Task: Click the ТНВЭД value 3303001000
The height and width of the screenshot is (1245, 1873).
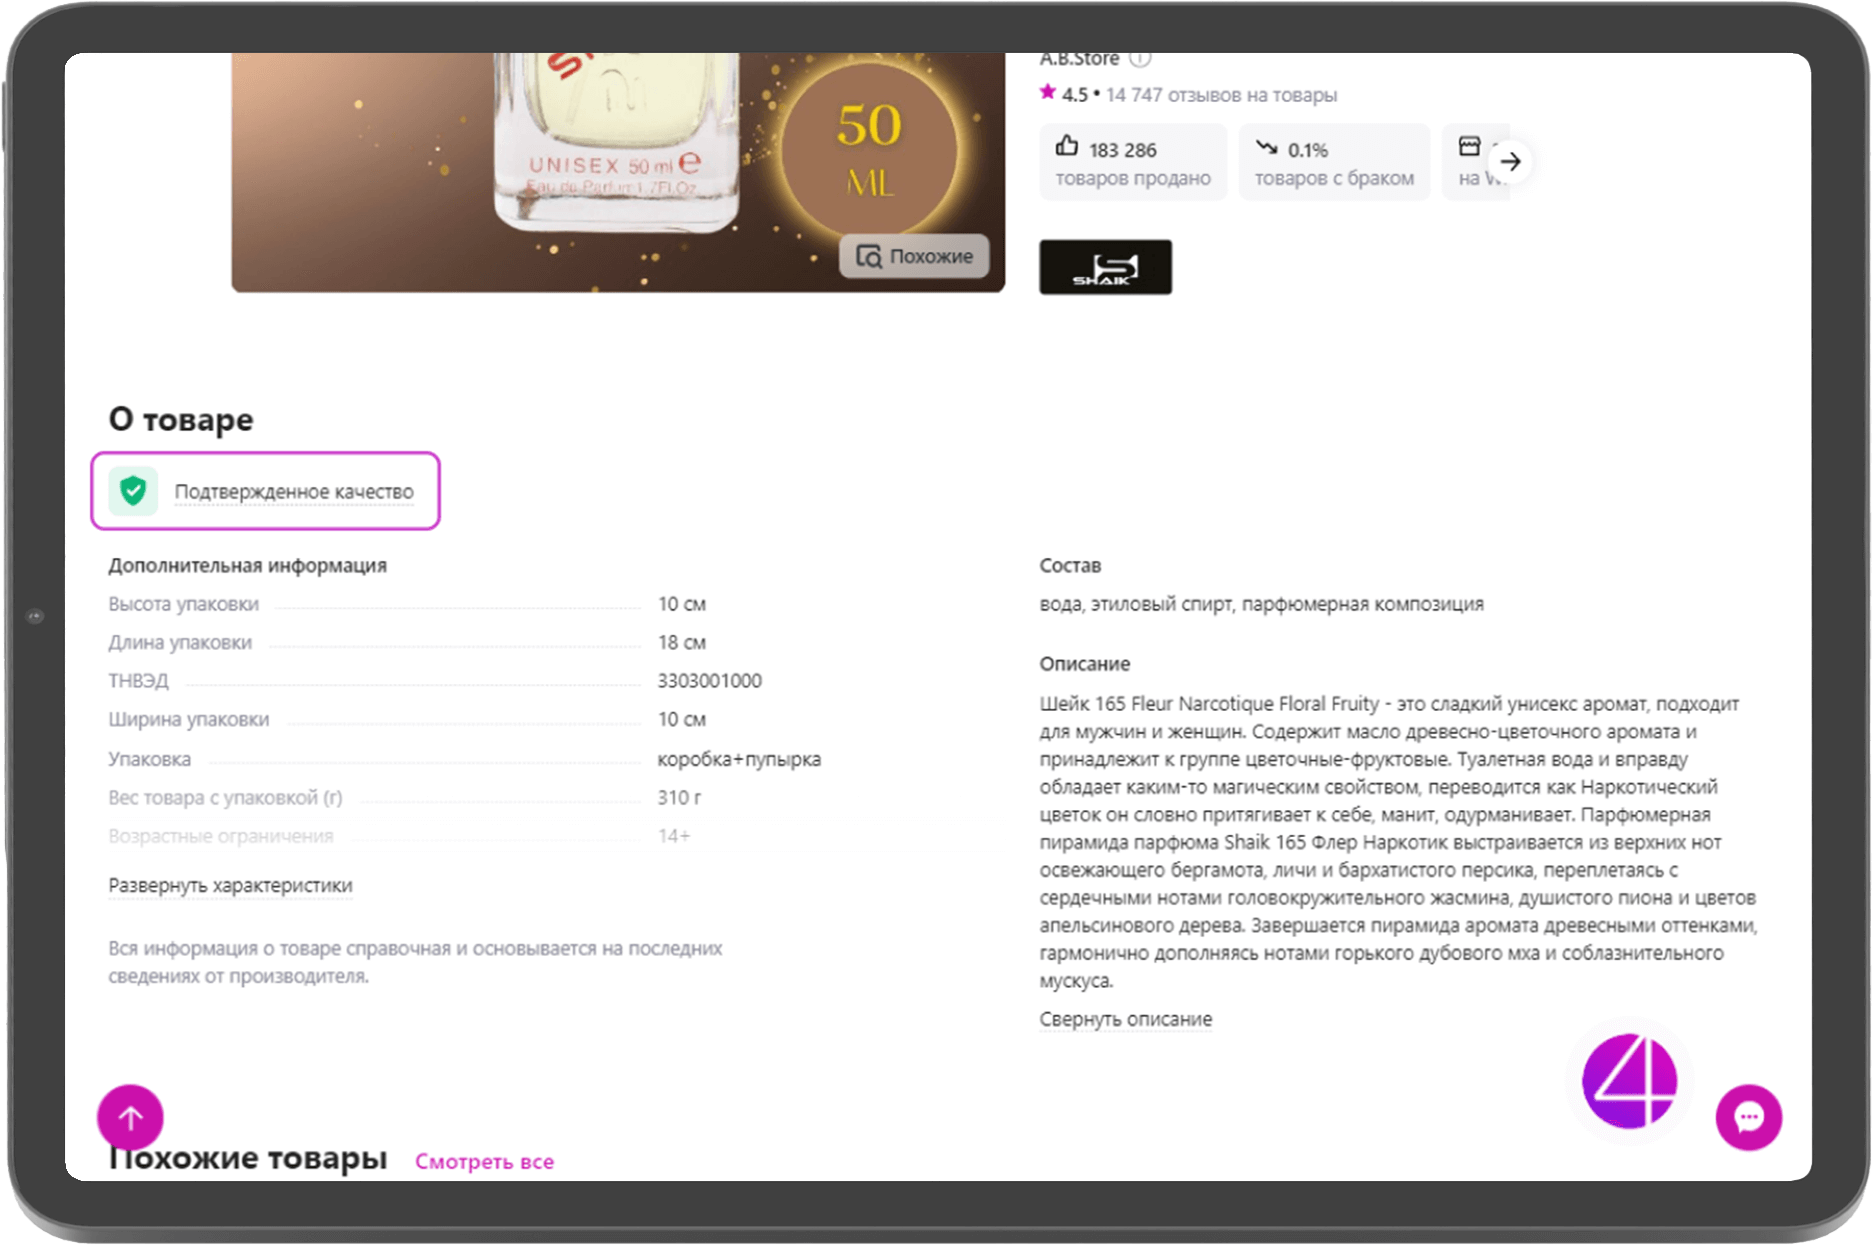Action: (x=709, y=681)
